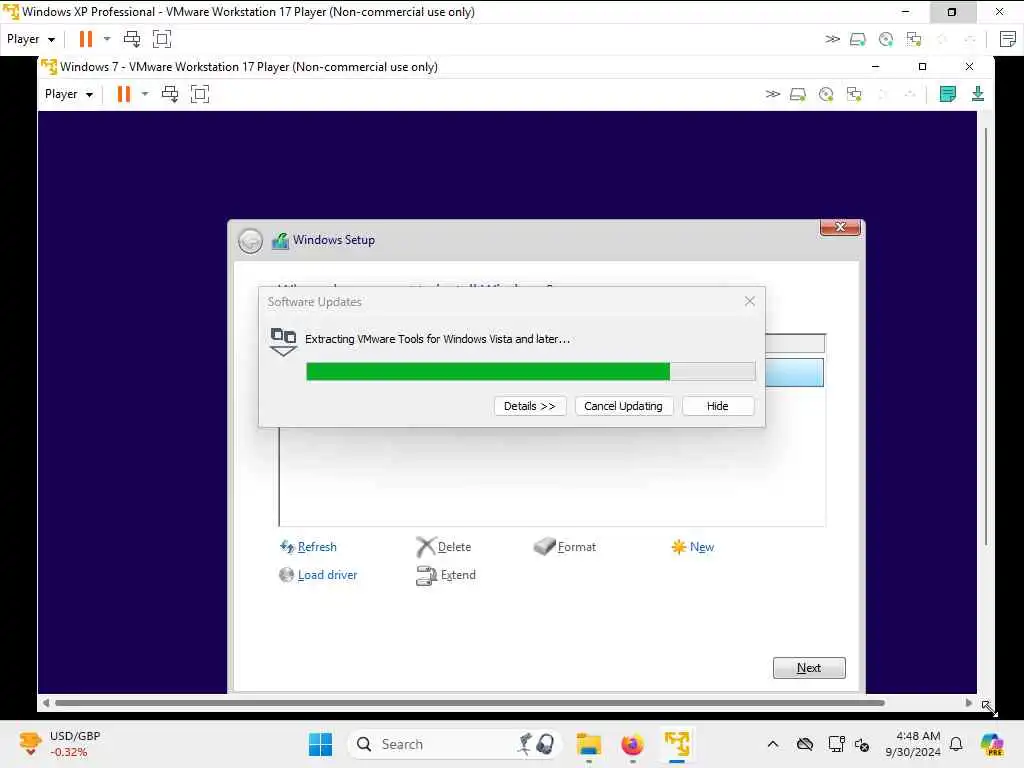Click the Details >> button in Software Updates
Viewport: 1024px width, 768px height.
pos(530,406)
